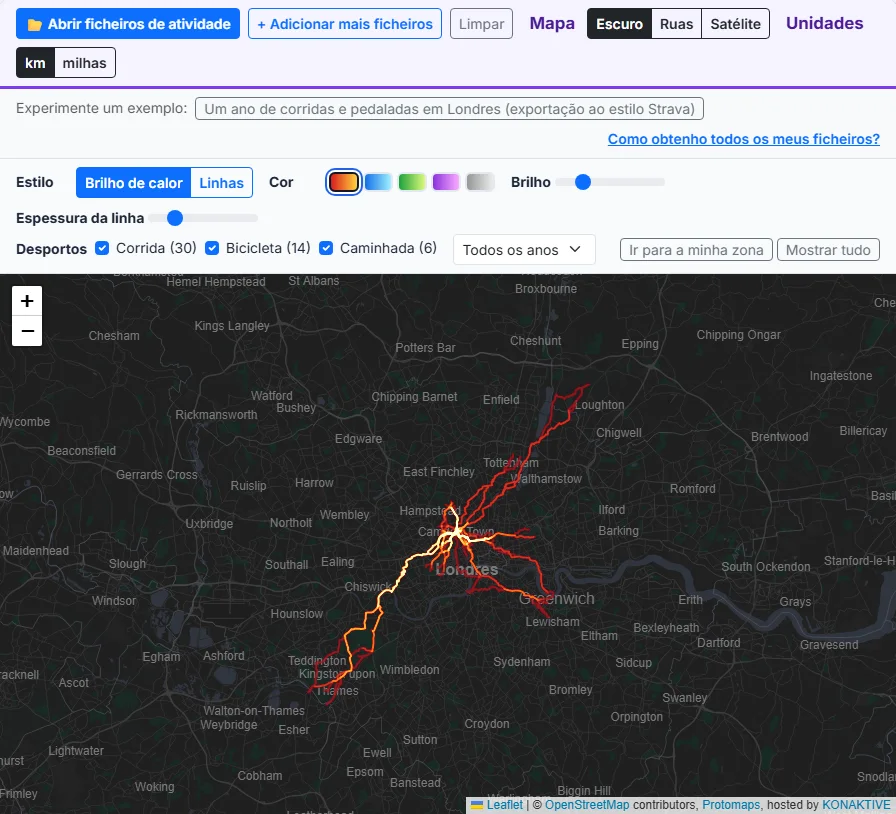Zoom in on the map
Viewport: 896px width, 814px height.
(27, 301)
